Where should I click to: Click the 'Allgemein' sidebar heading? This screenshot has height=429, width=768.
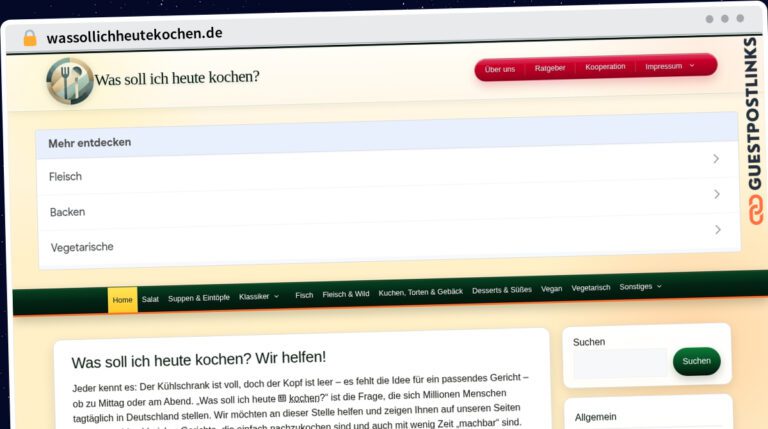[595, 417]
